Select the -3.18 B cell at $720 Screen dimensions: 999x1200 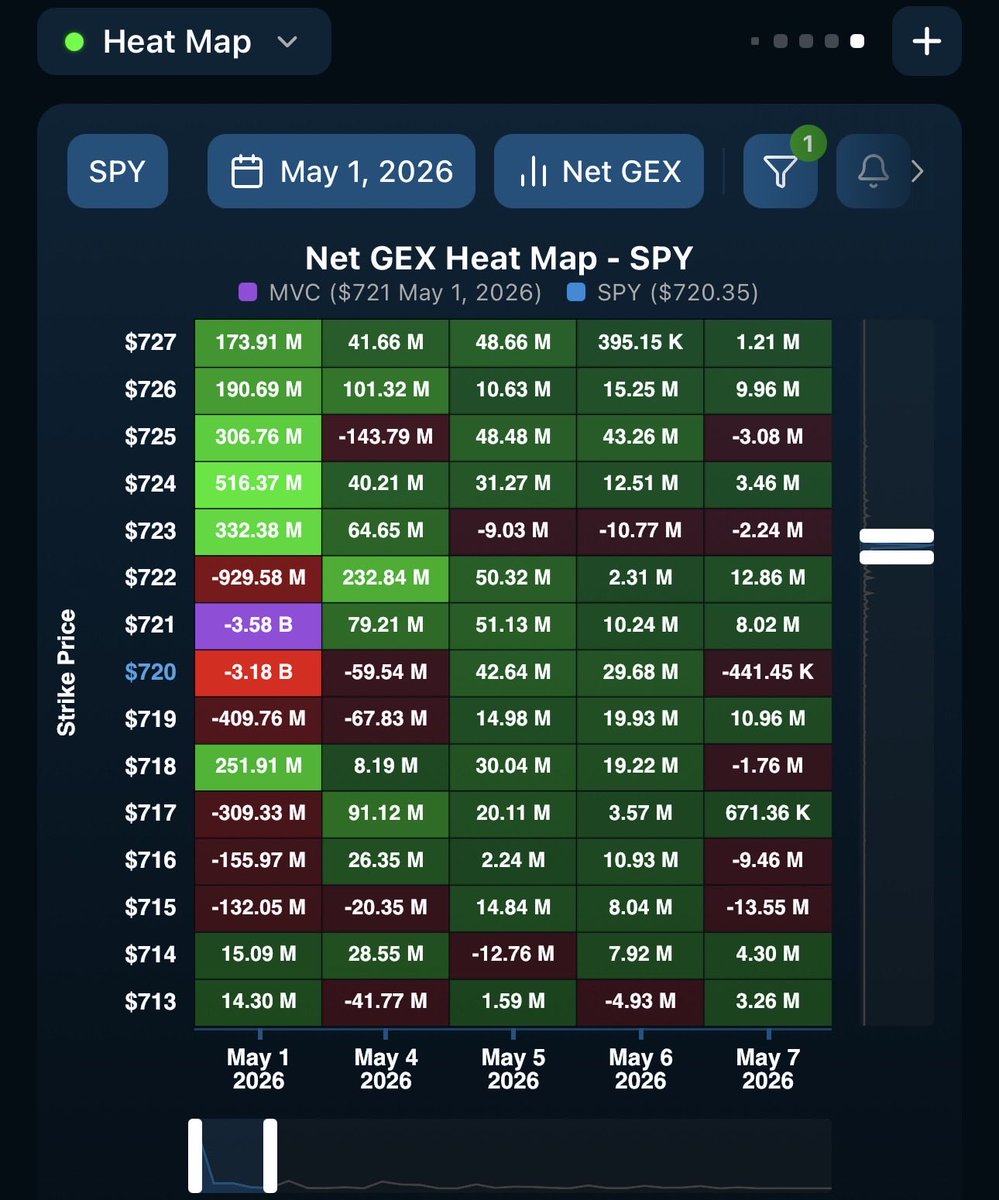[258, 672]
